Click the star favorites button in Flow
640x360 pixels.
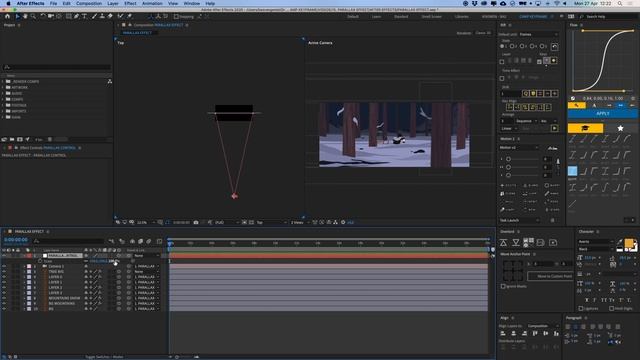(x=620, y=128)
